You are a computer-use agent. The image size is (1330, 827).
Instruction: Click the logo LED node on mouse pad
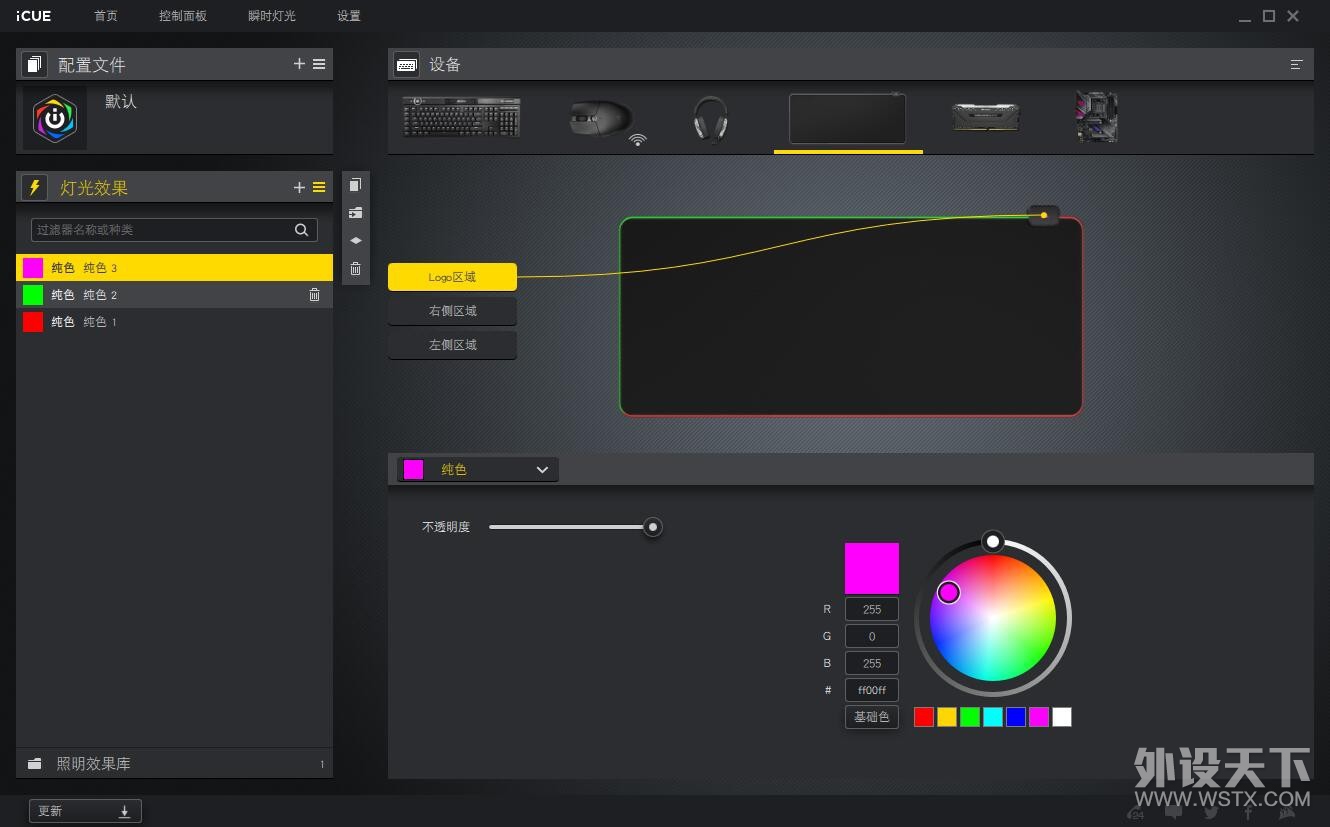(x=1044, y=215)
